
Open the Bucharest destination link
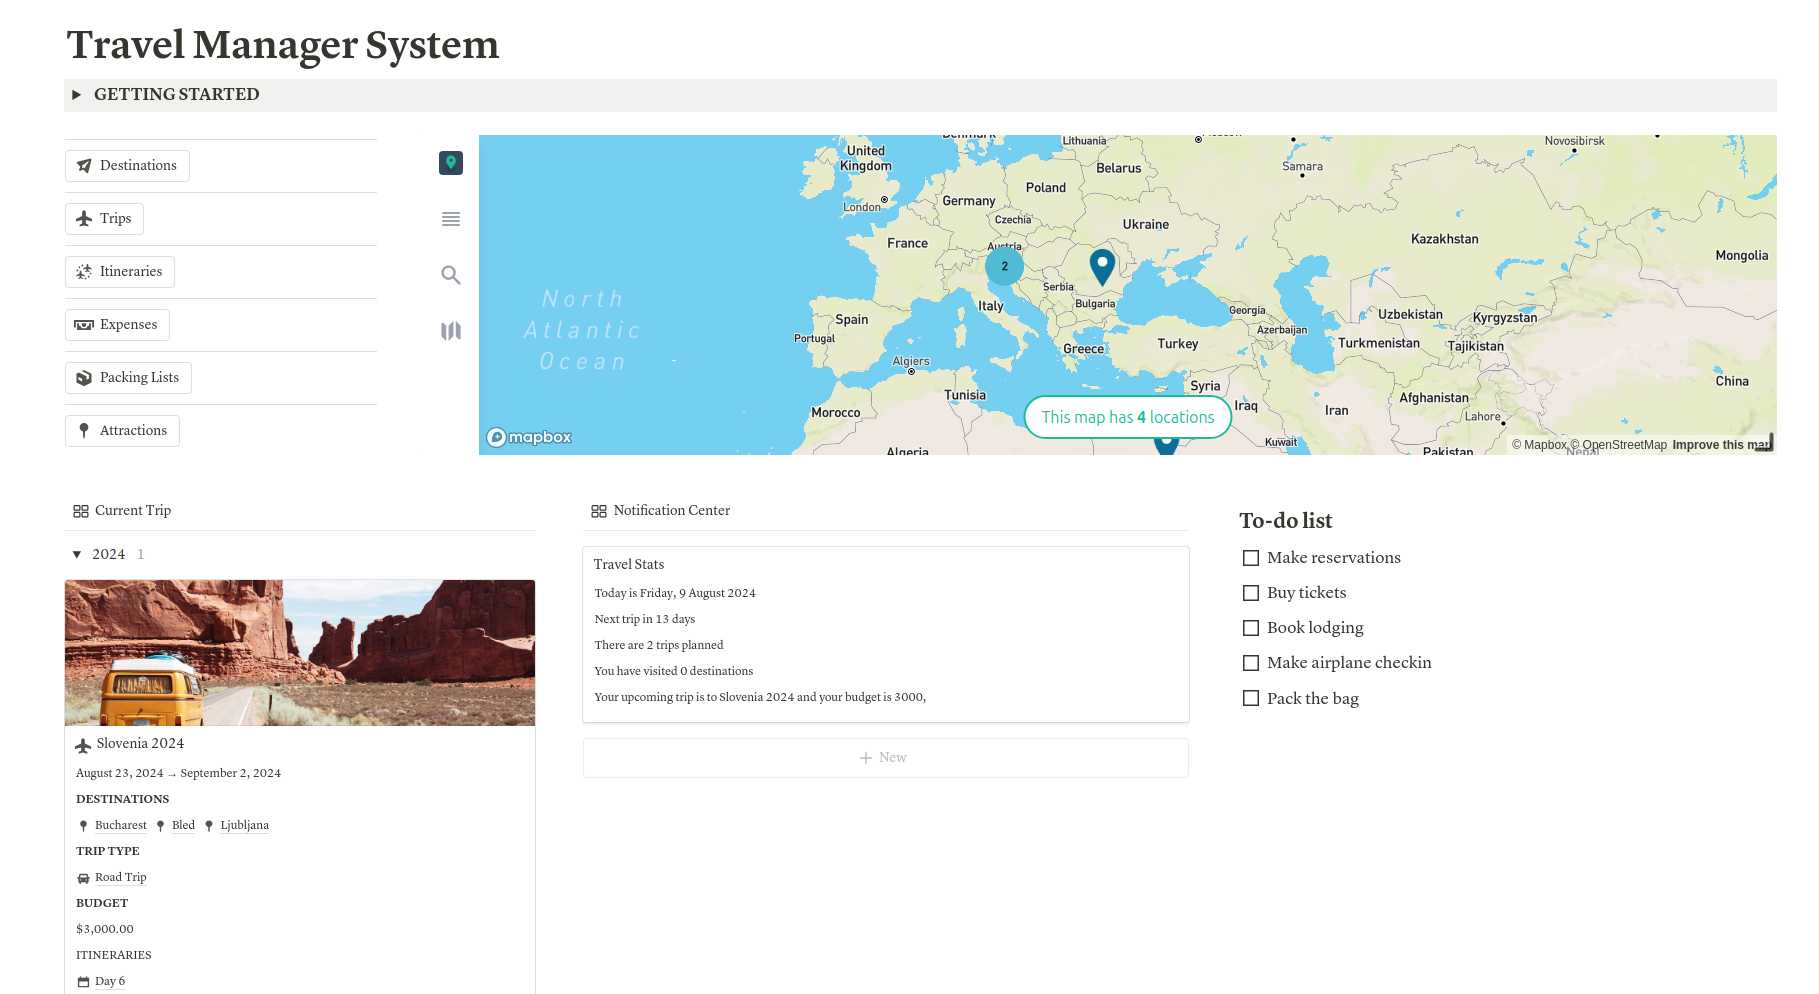[121, 826]
